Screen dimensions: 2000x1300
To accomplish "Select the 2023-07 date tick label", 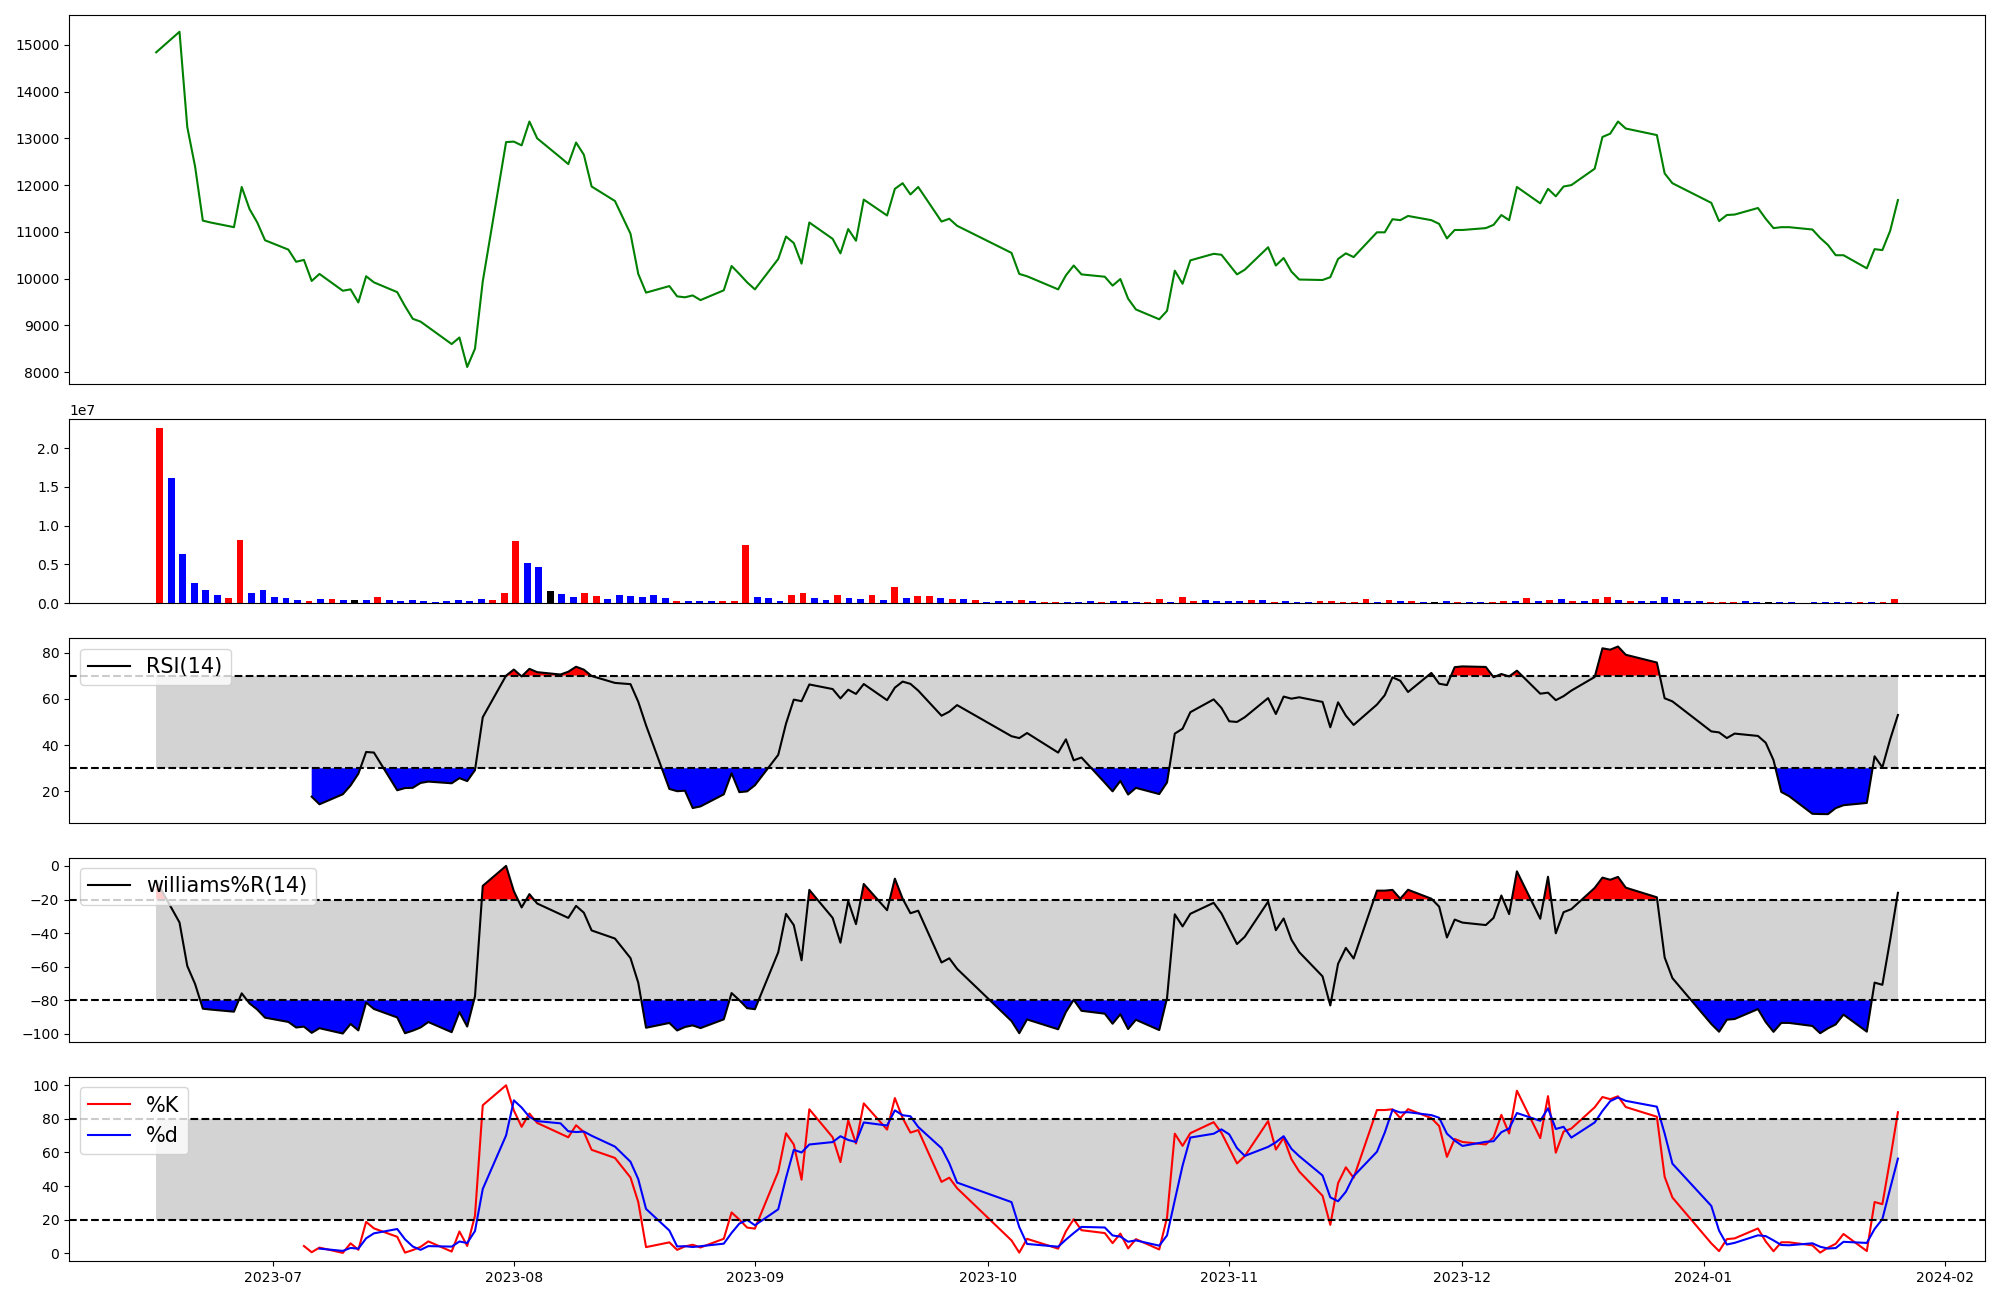I will pyautogui.click(x=273, y=1277).
